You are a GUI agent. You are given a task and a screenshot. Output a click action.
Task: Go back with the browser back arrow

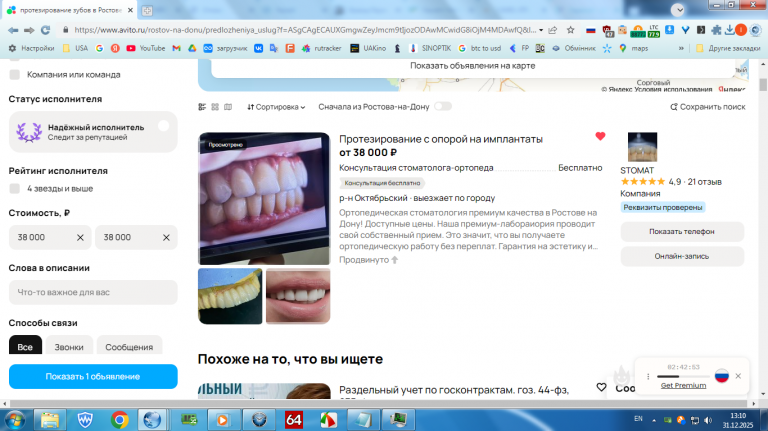(x=13, y=30)
